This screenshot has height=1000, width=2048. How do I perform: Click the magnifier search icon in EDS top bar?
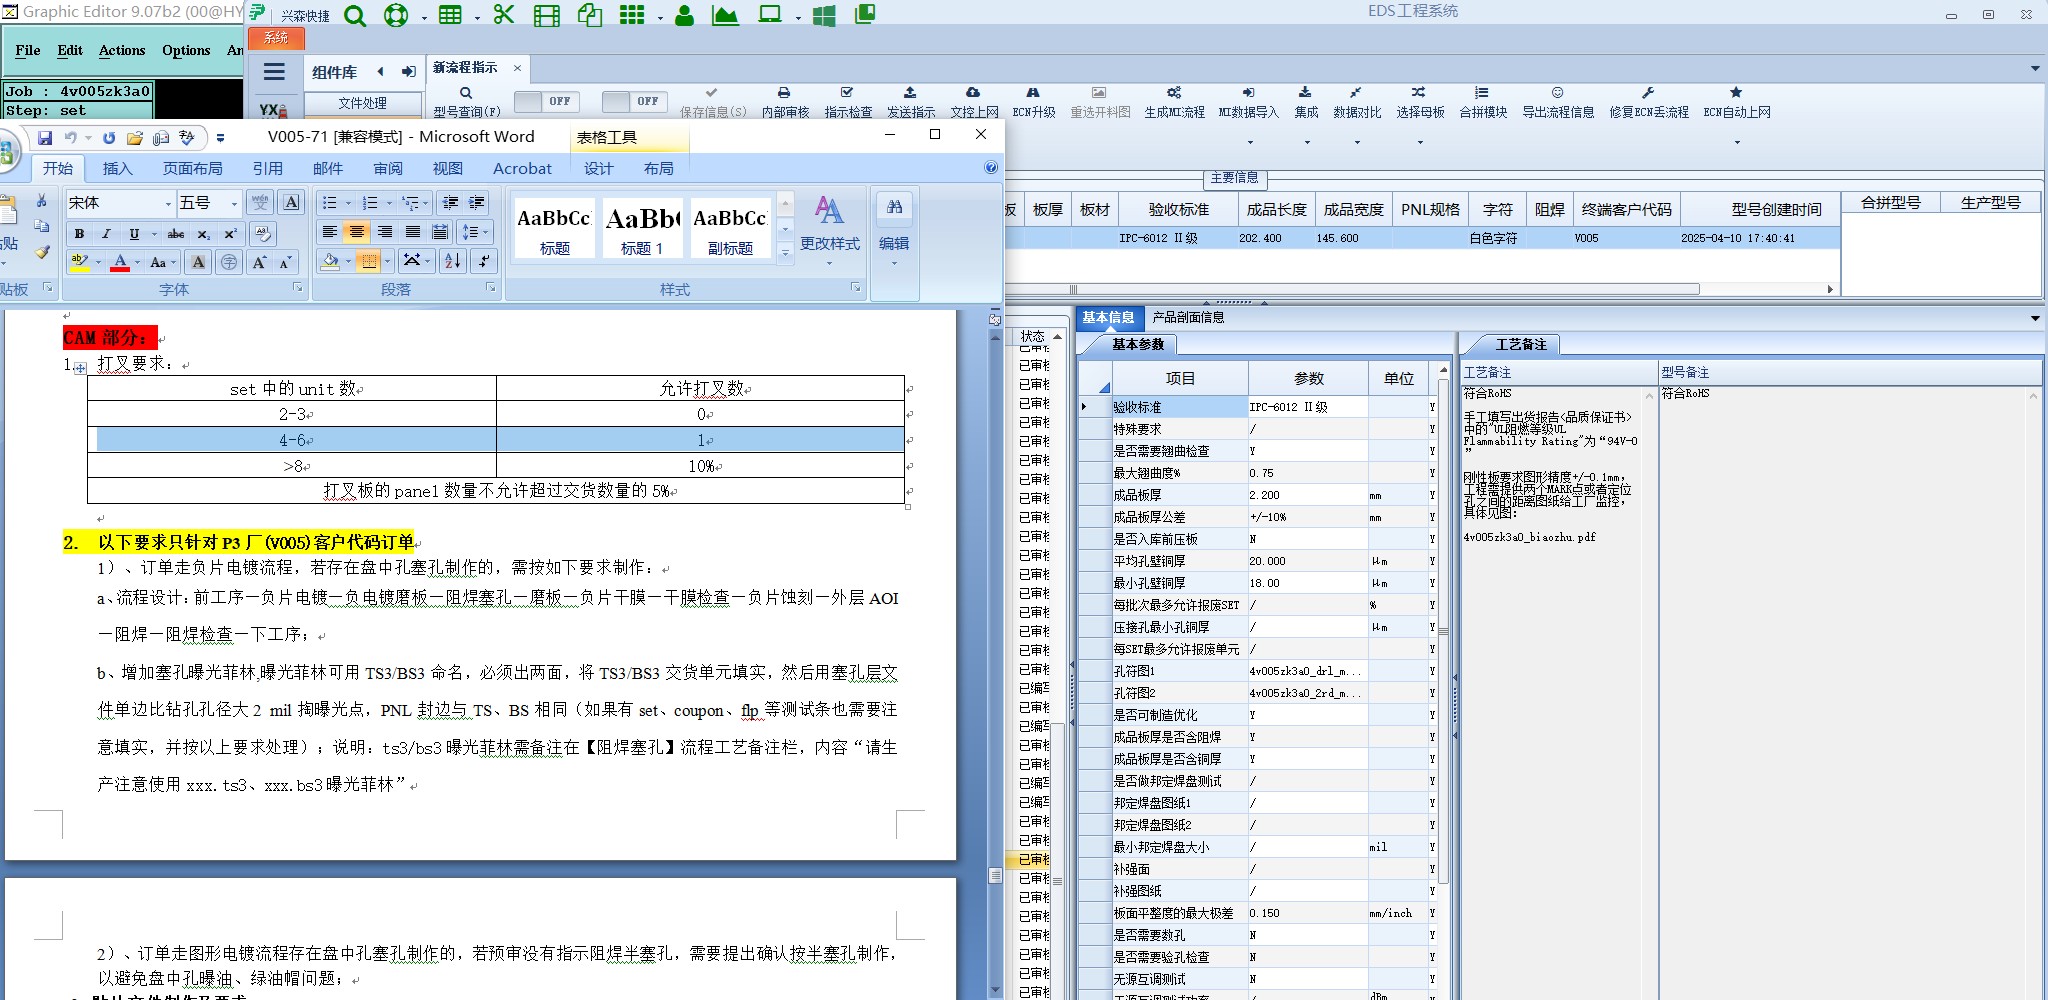coord(354,15)
